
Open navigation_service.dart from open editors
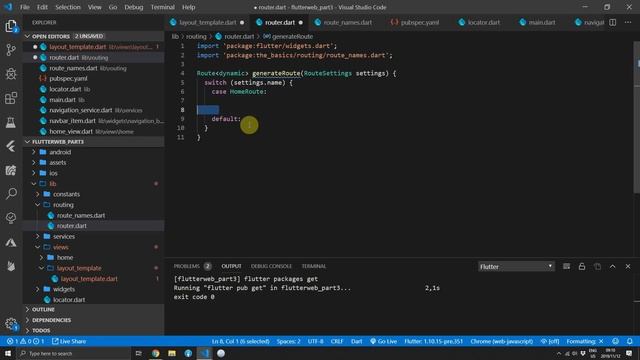(93, 110)
